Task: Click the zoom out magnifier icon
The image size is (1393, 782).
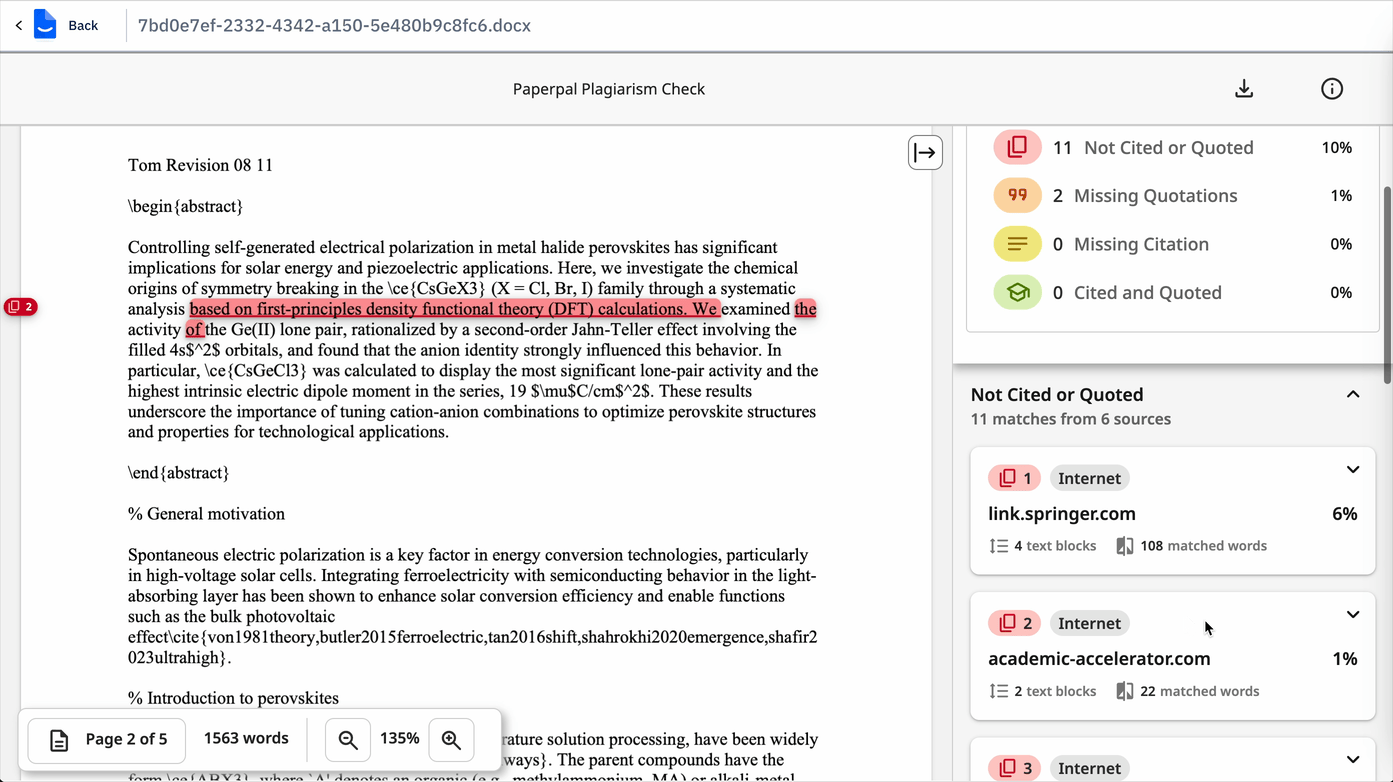Action: [x=348, y=740]
